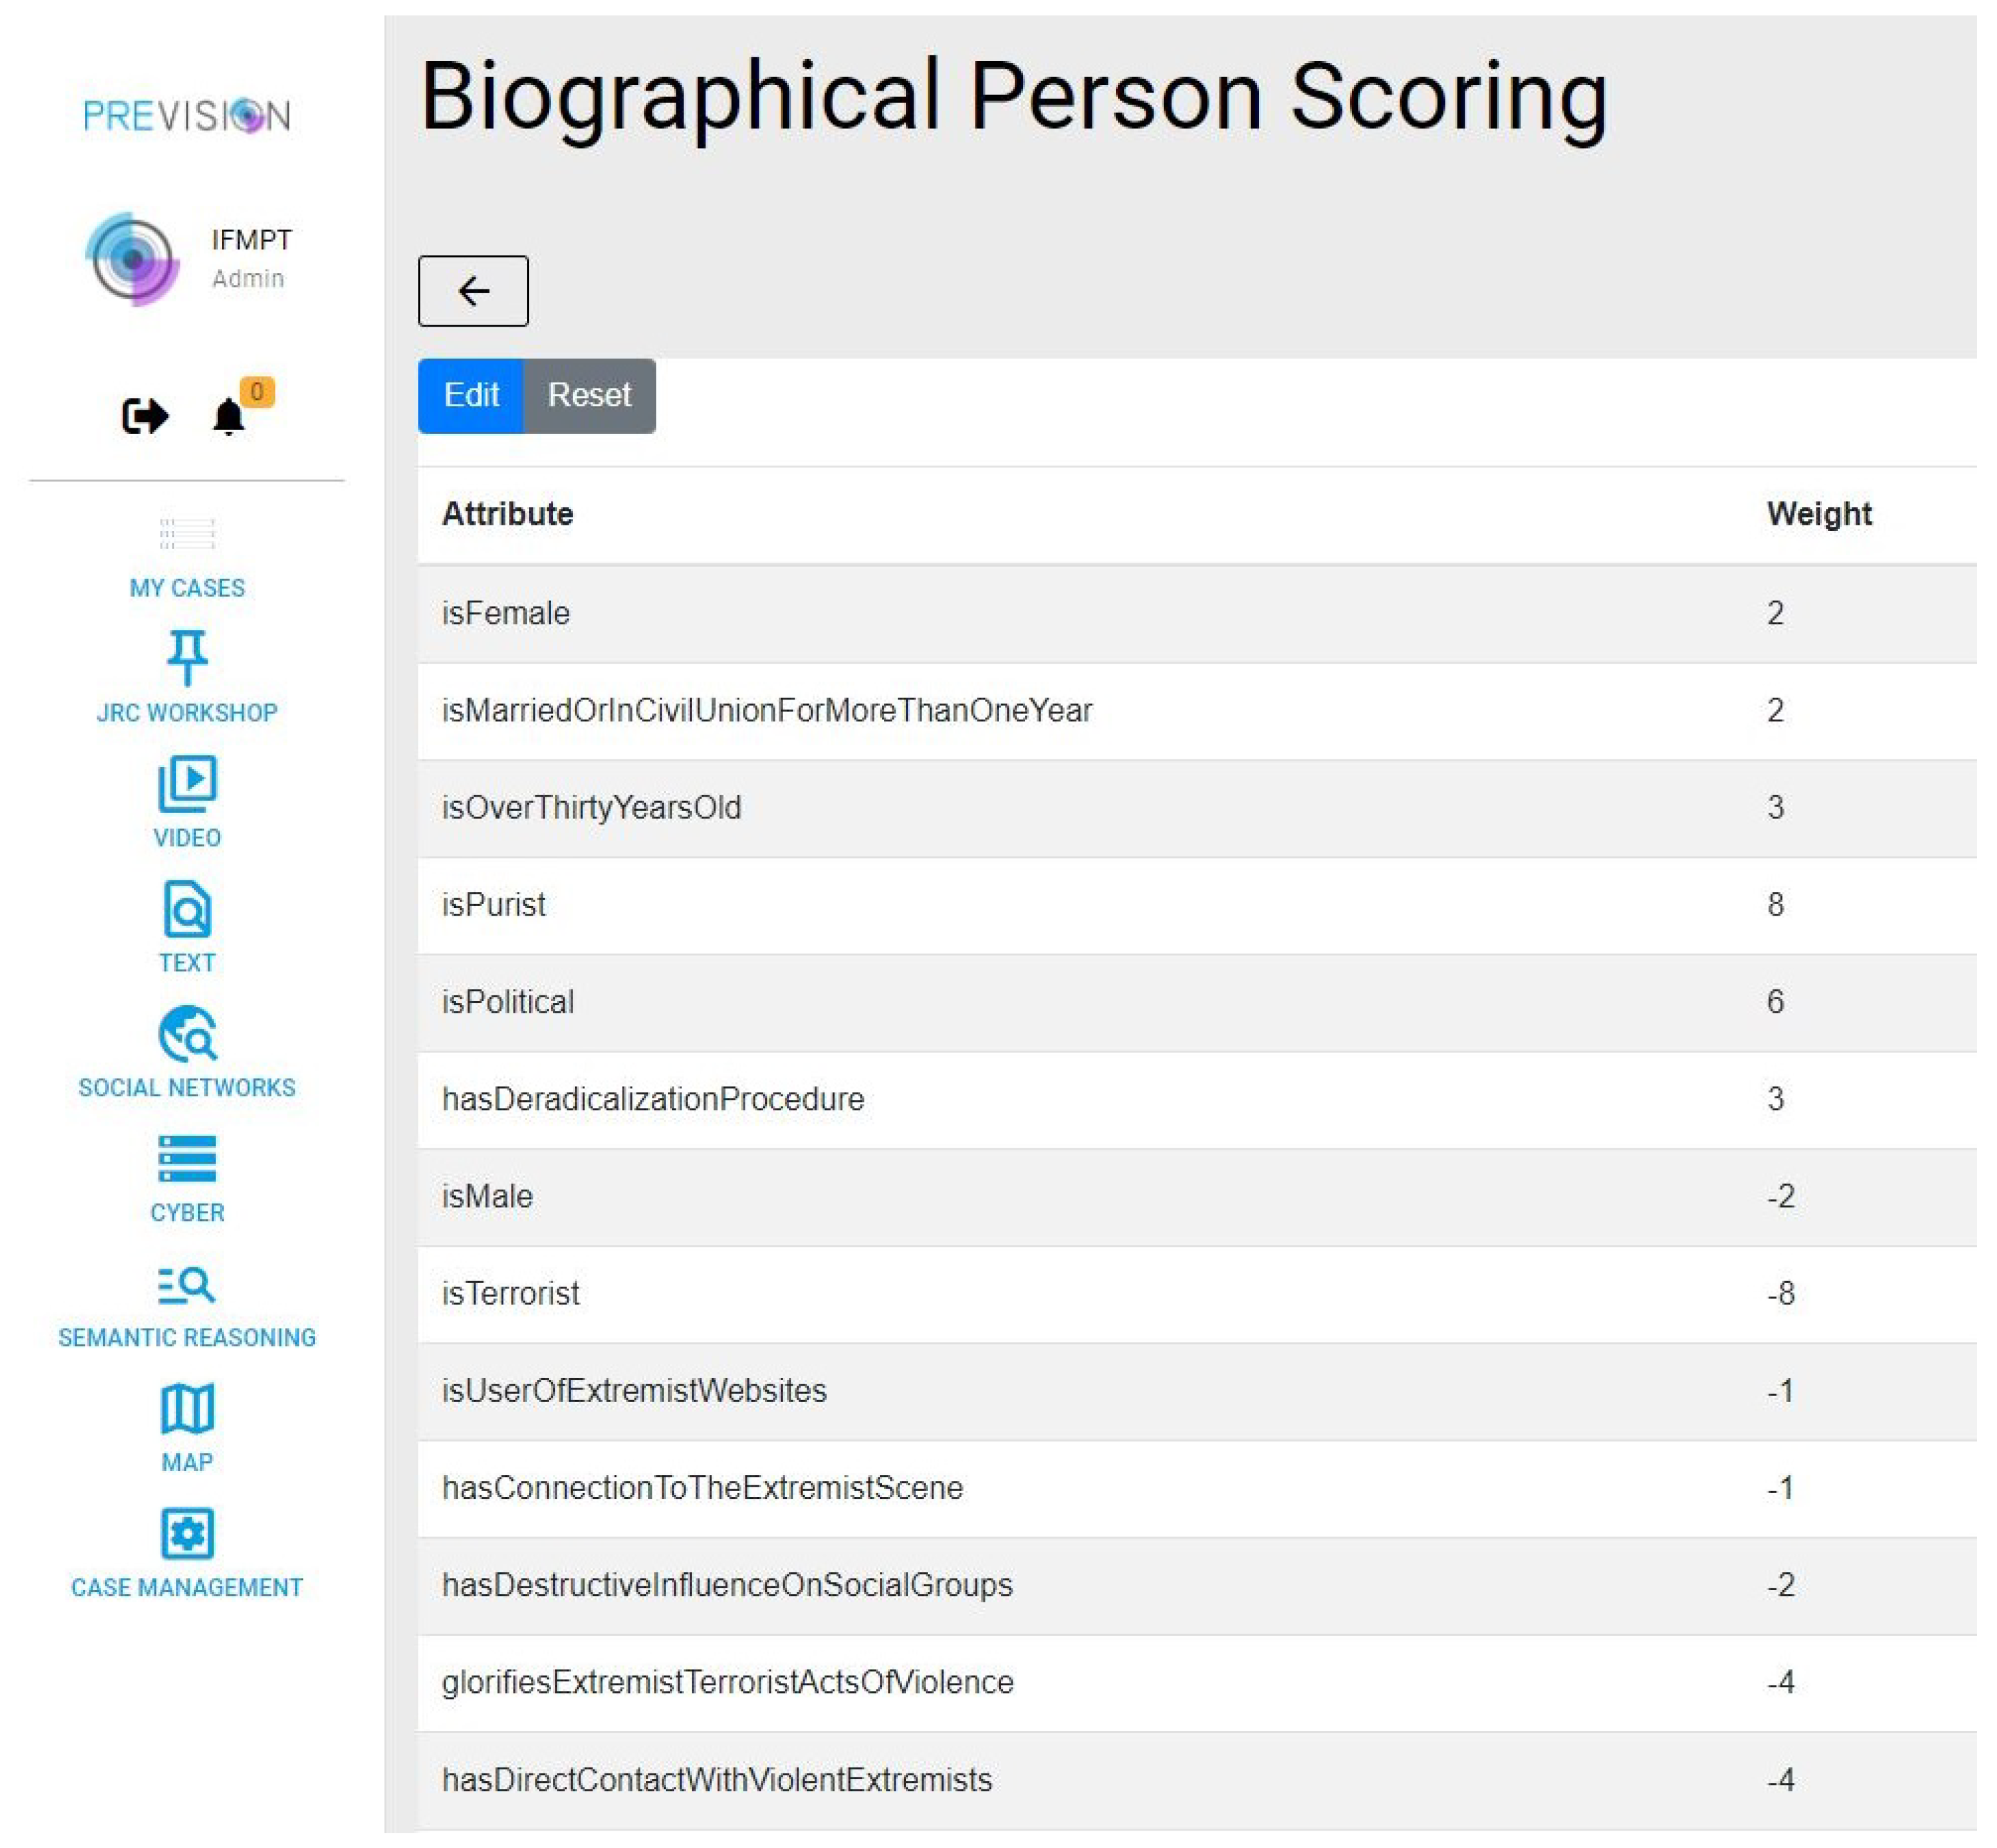Open the Text analysis icon
The image size is (1997, 1848).
click(x=187, y=908)
